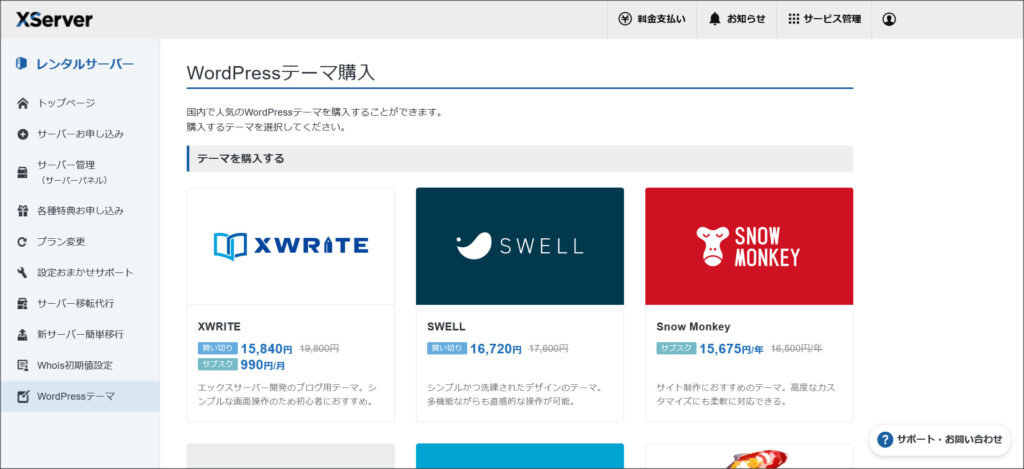1024x469 pixels.
Task: Click the SWELL logo thumbnail
Action: click(x=520, y=246)
